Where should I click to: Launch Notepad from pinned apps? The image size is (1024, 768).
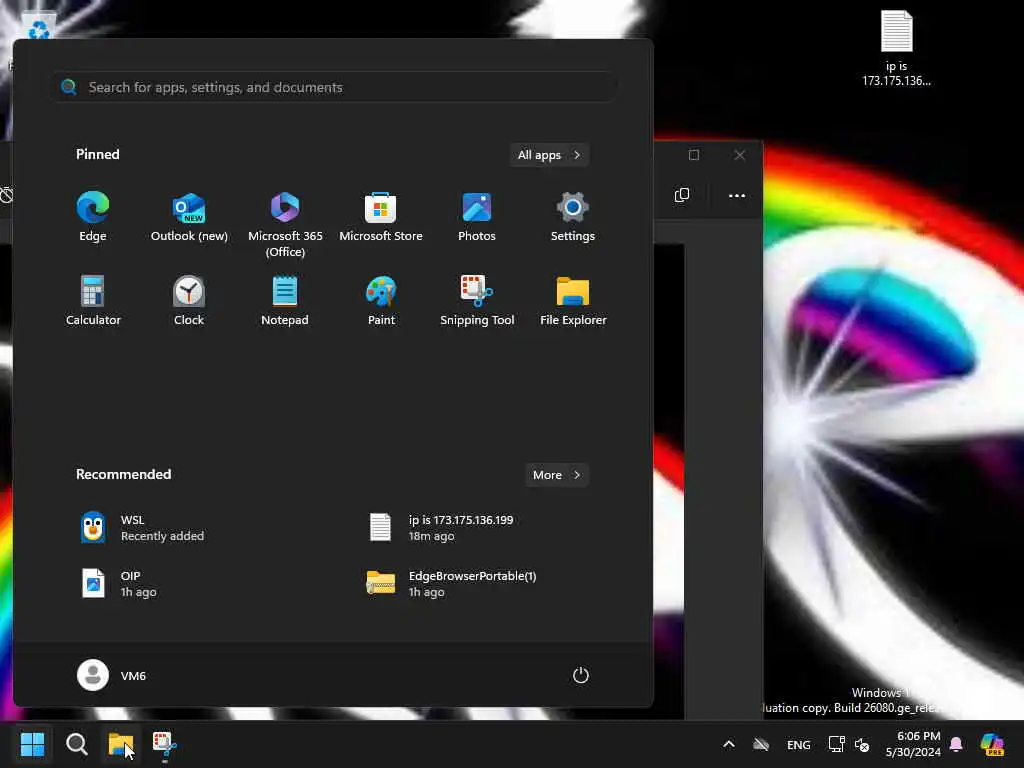285,301
